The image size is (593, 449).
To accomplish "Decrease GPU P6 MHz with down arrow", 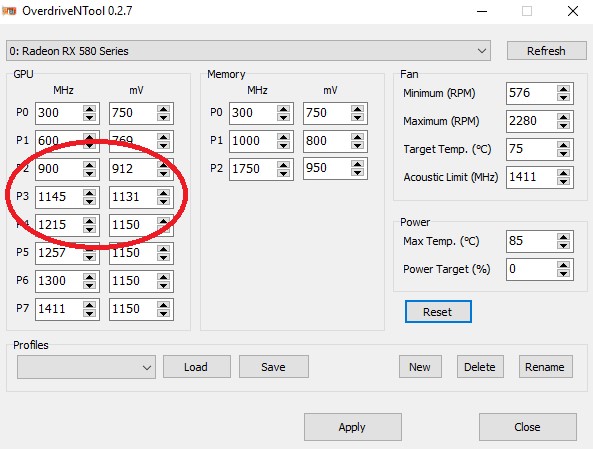I will (x=90, y=285).
